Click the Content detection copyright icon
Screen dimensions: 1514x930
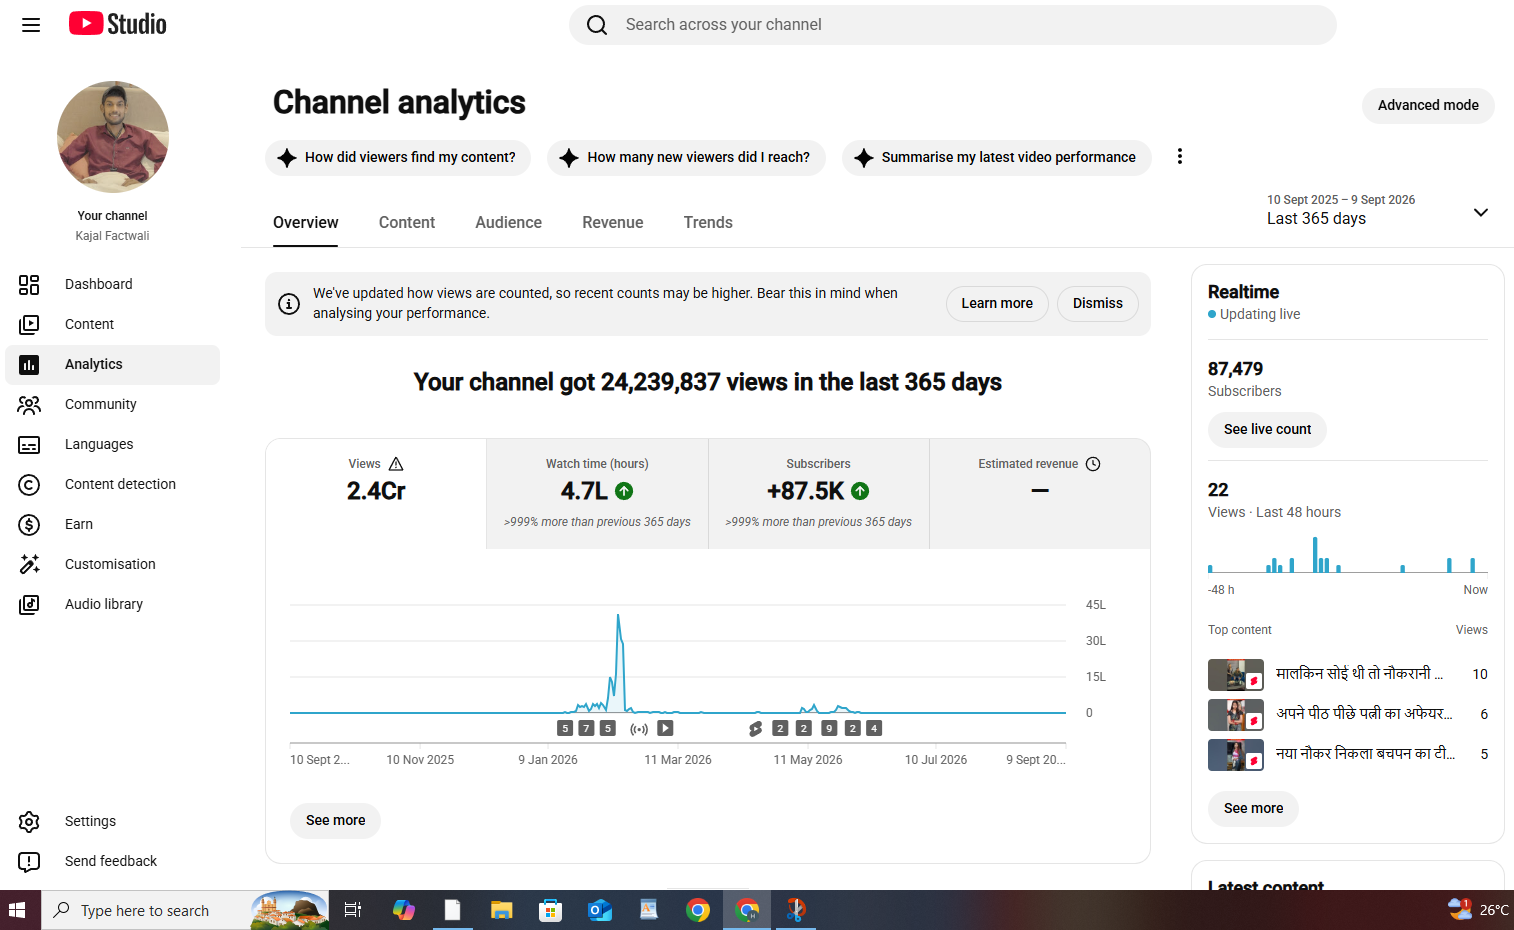click(x=29, y=485)
